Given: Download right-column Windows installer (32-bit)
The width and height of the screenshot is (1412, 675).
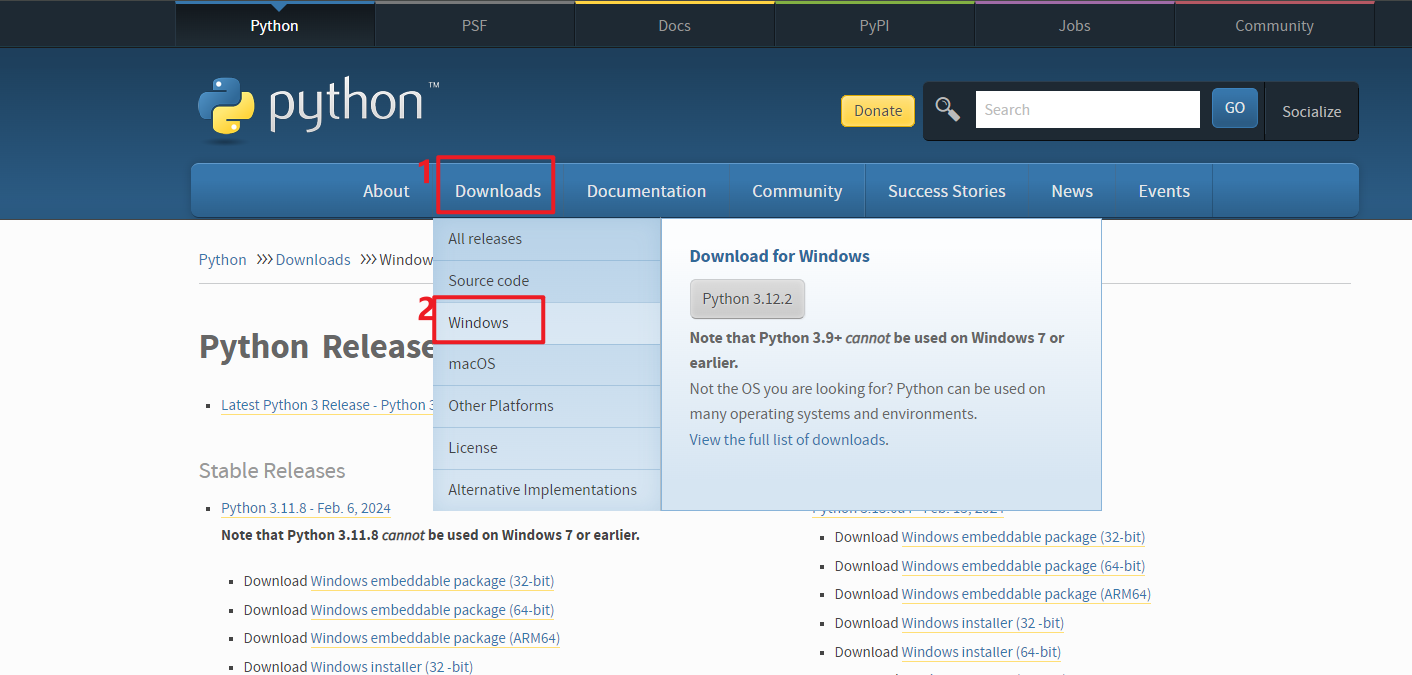Looking at the screenshot, I should pyautogui.click(x=983, y=623).
